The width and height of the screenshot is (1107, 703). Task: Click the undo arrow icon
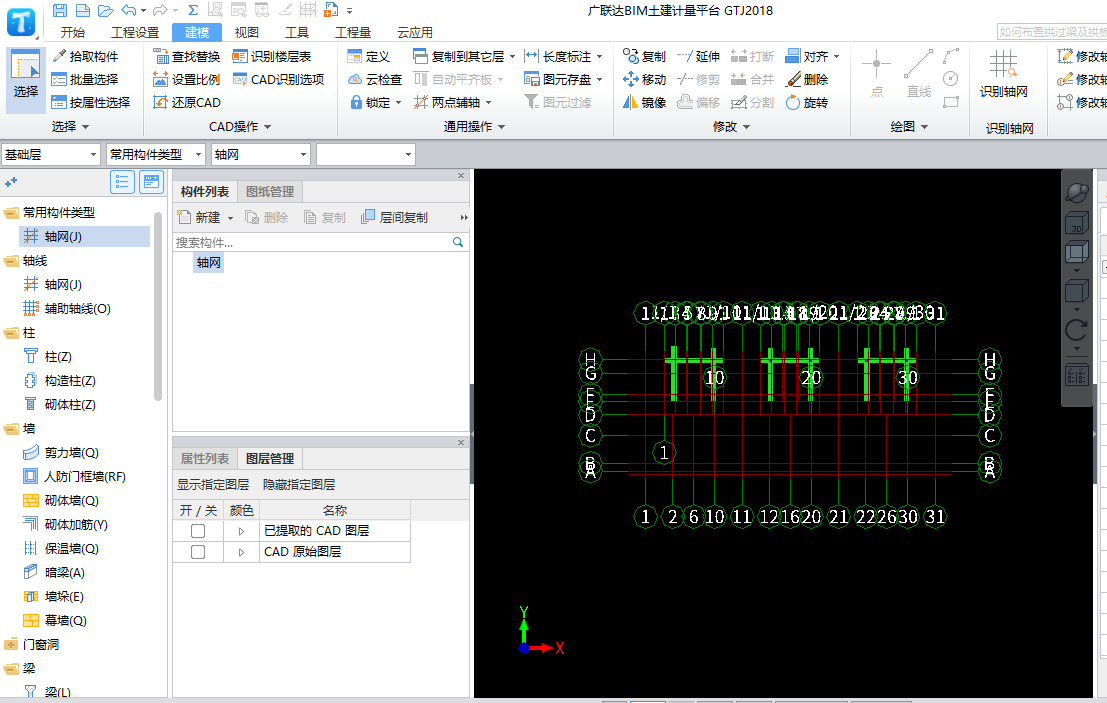[x=128, y=11]
